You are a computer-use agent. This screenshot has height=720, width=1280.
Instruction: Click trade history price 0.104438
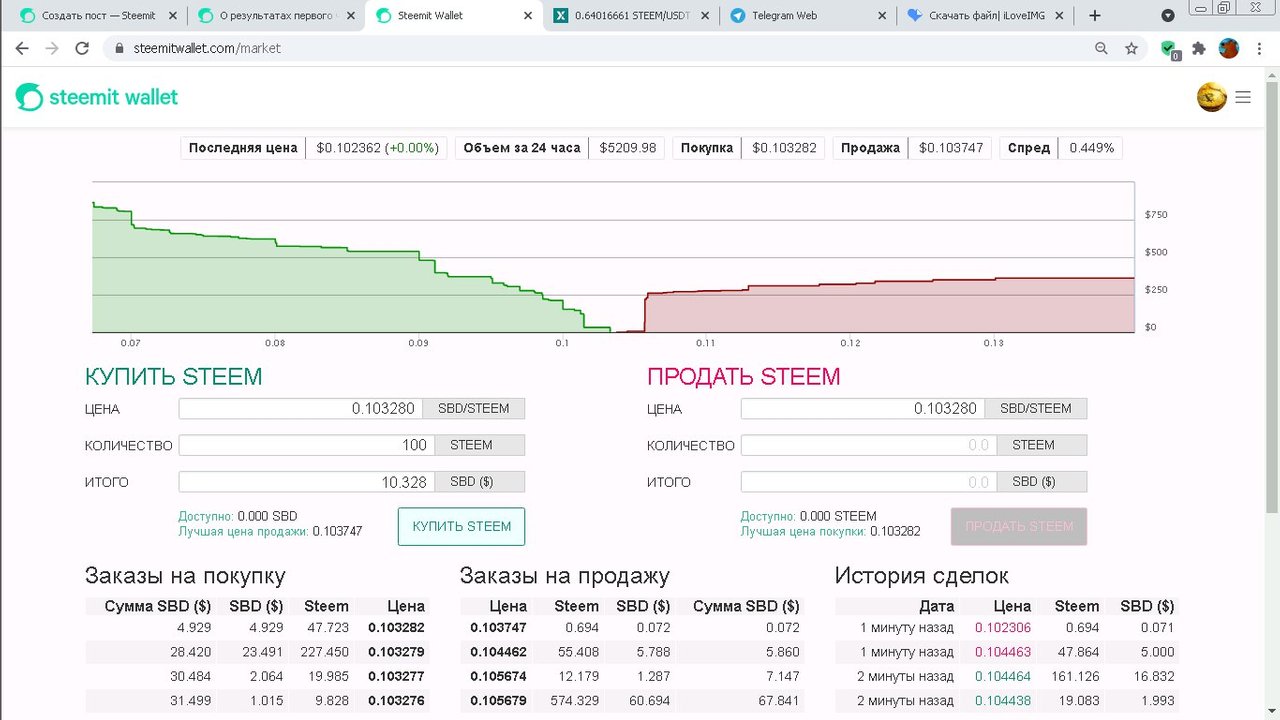click(1003, 700)
